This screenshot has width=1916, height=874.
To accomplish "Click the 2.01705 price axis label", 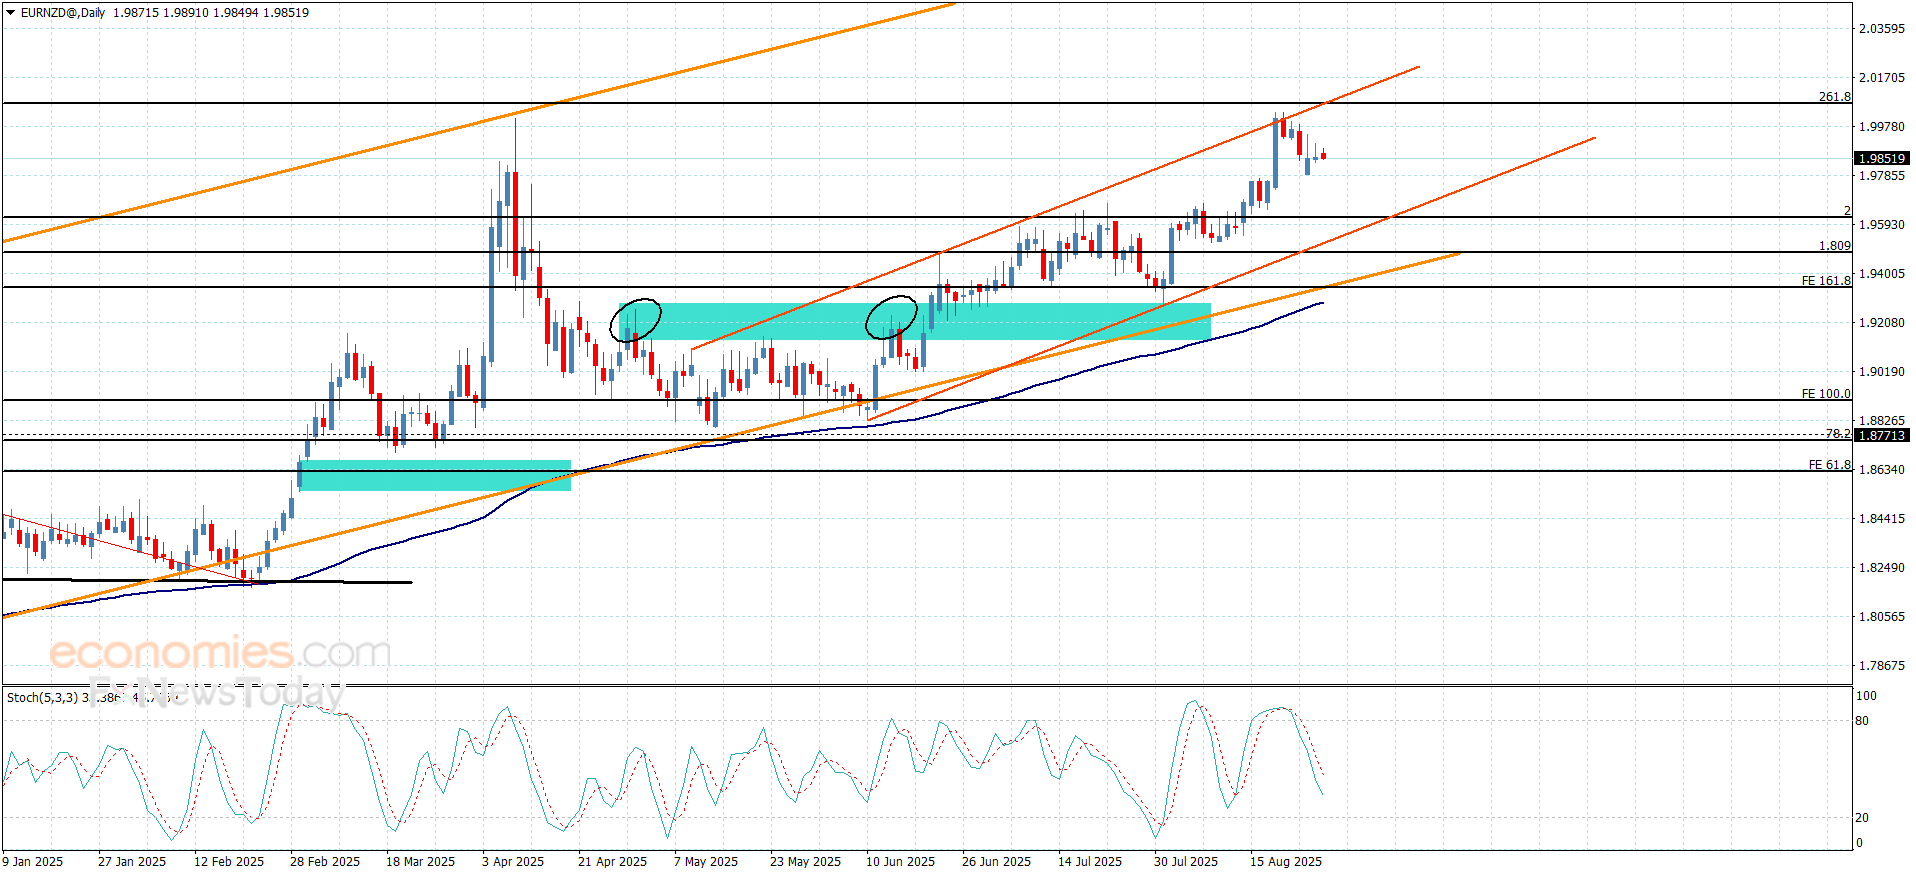I will (x=1882, y=77).
